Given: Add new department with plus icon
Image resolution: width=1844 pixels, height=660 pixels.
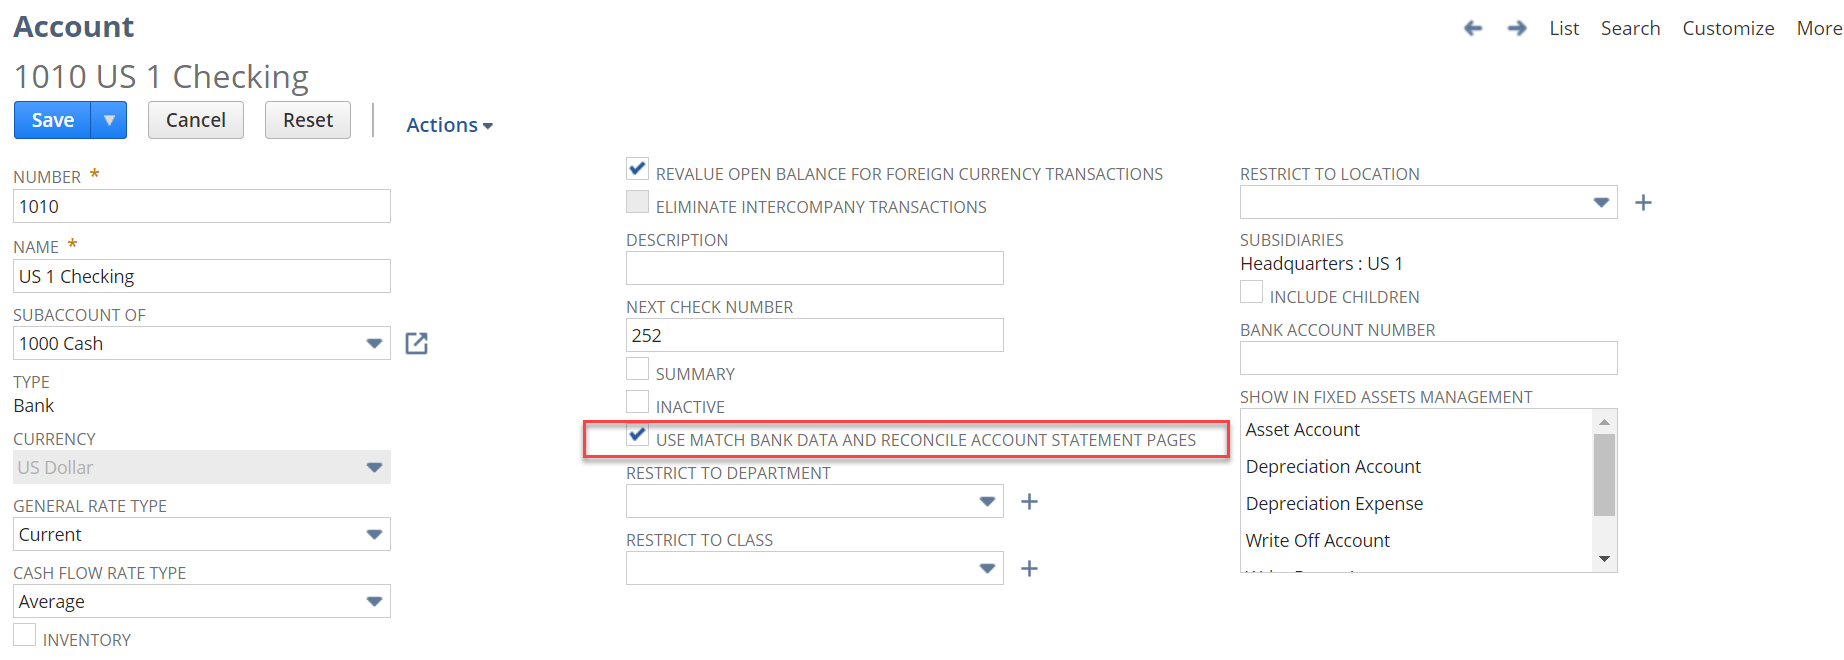Looking at the screenshot, I should click(1029, 502).
